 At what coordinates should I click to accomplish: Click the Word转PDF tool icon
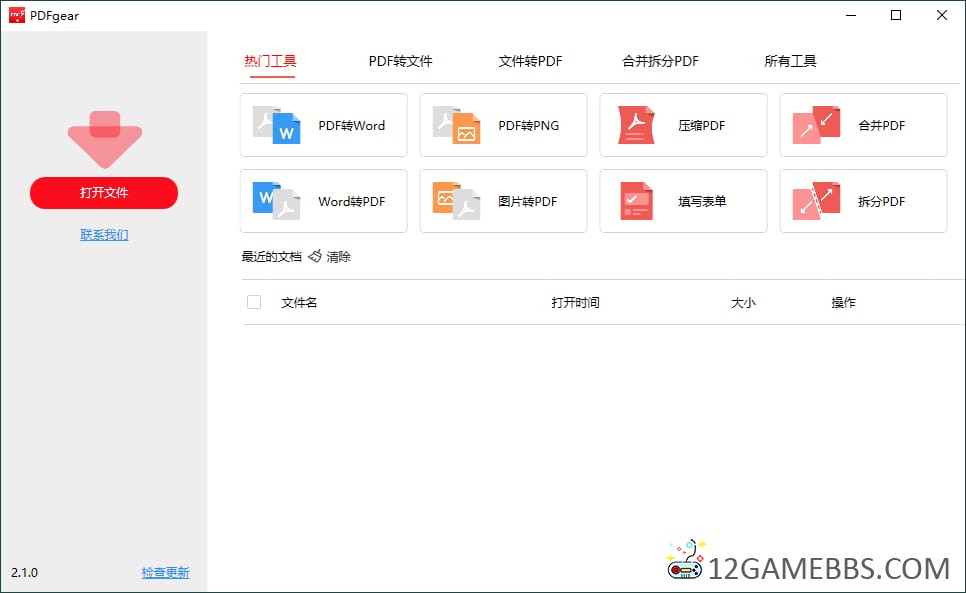(277, 201)
